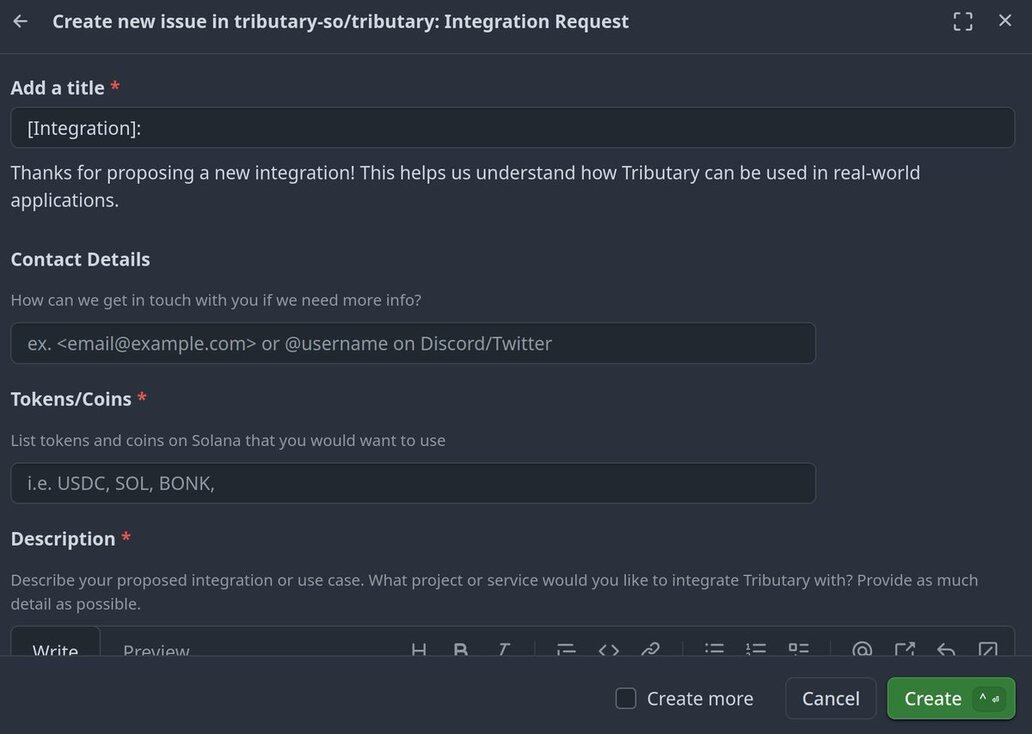Image resolution: width=1032 pixels, height=734 pixels.
Task: Add an unordered bullet list
Action: tap(714, 649)
